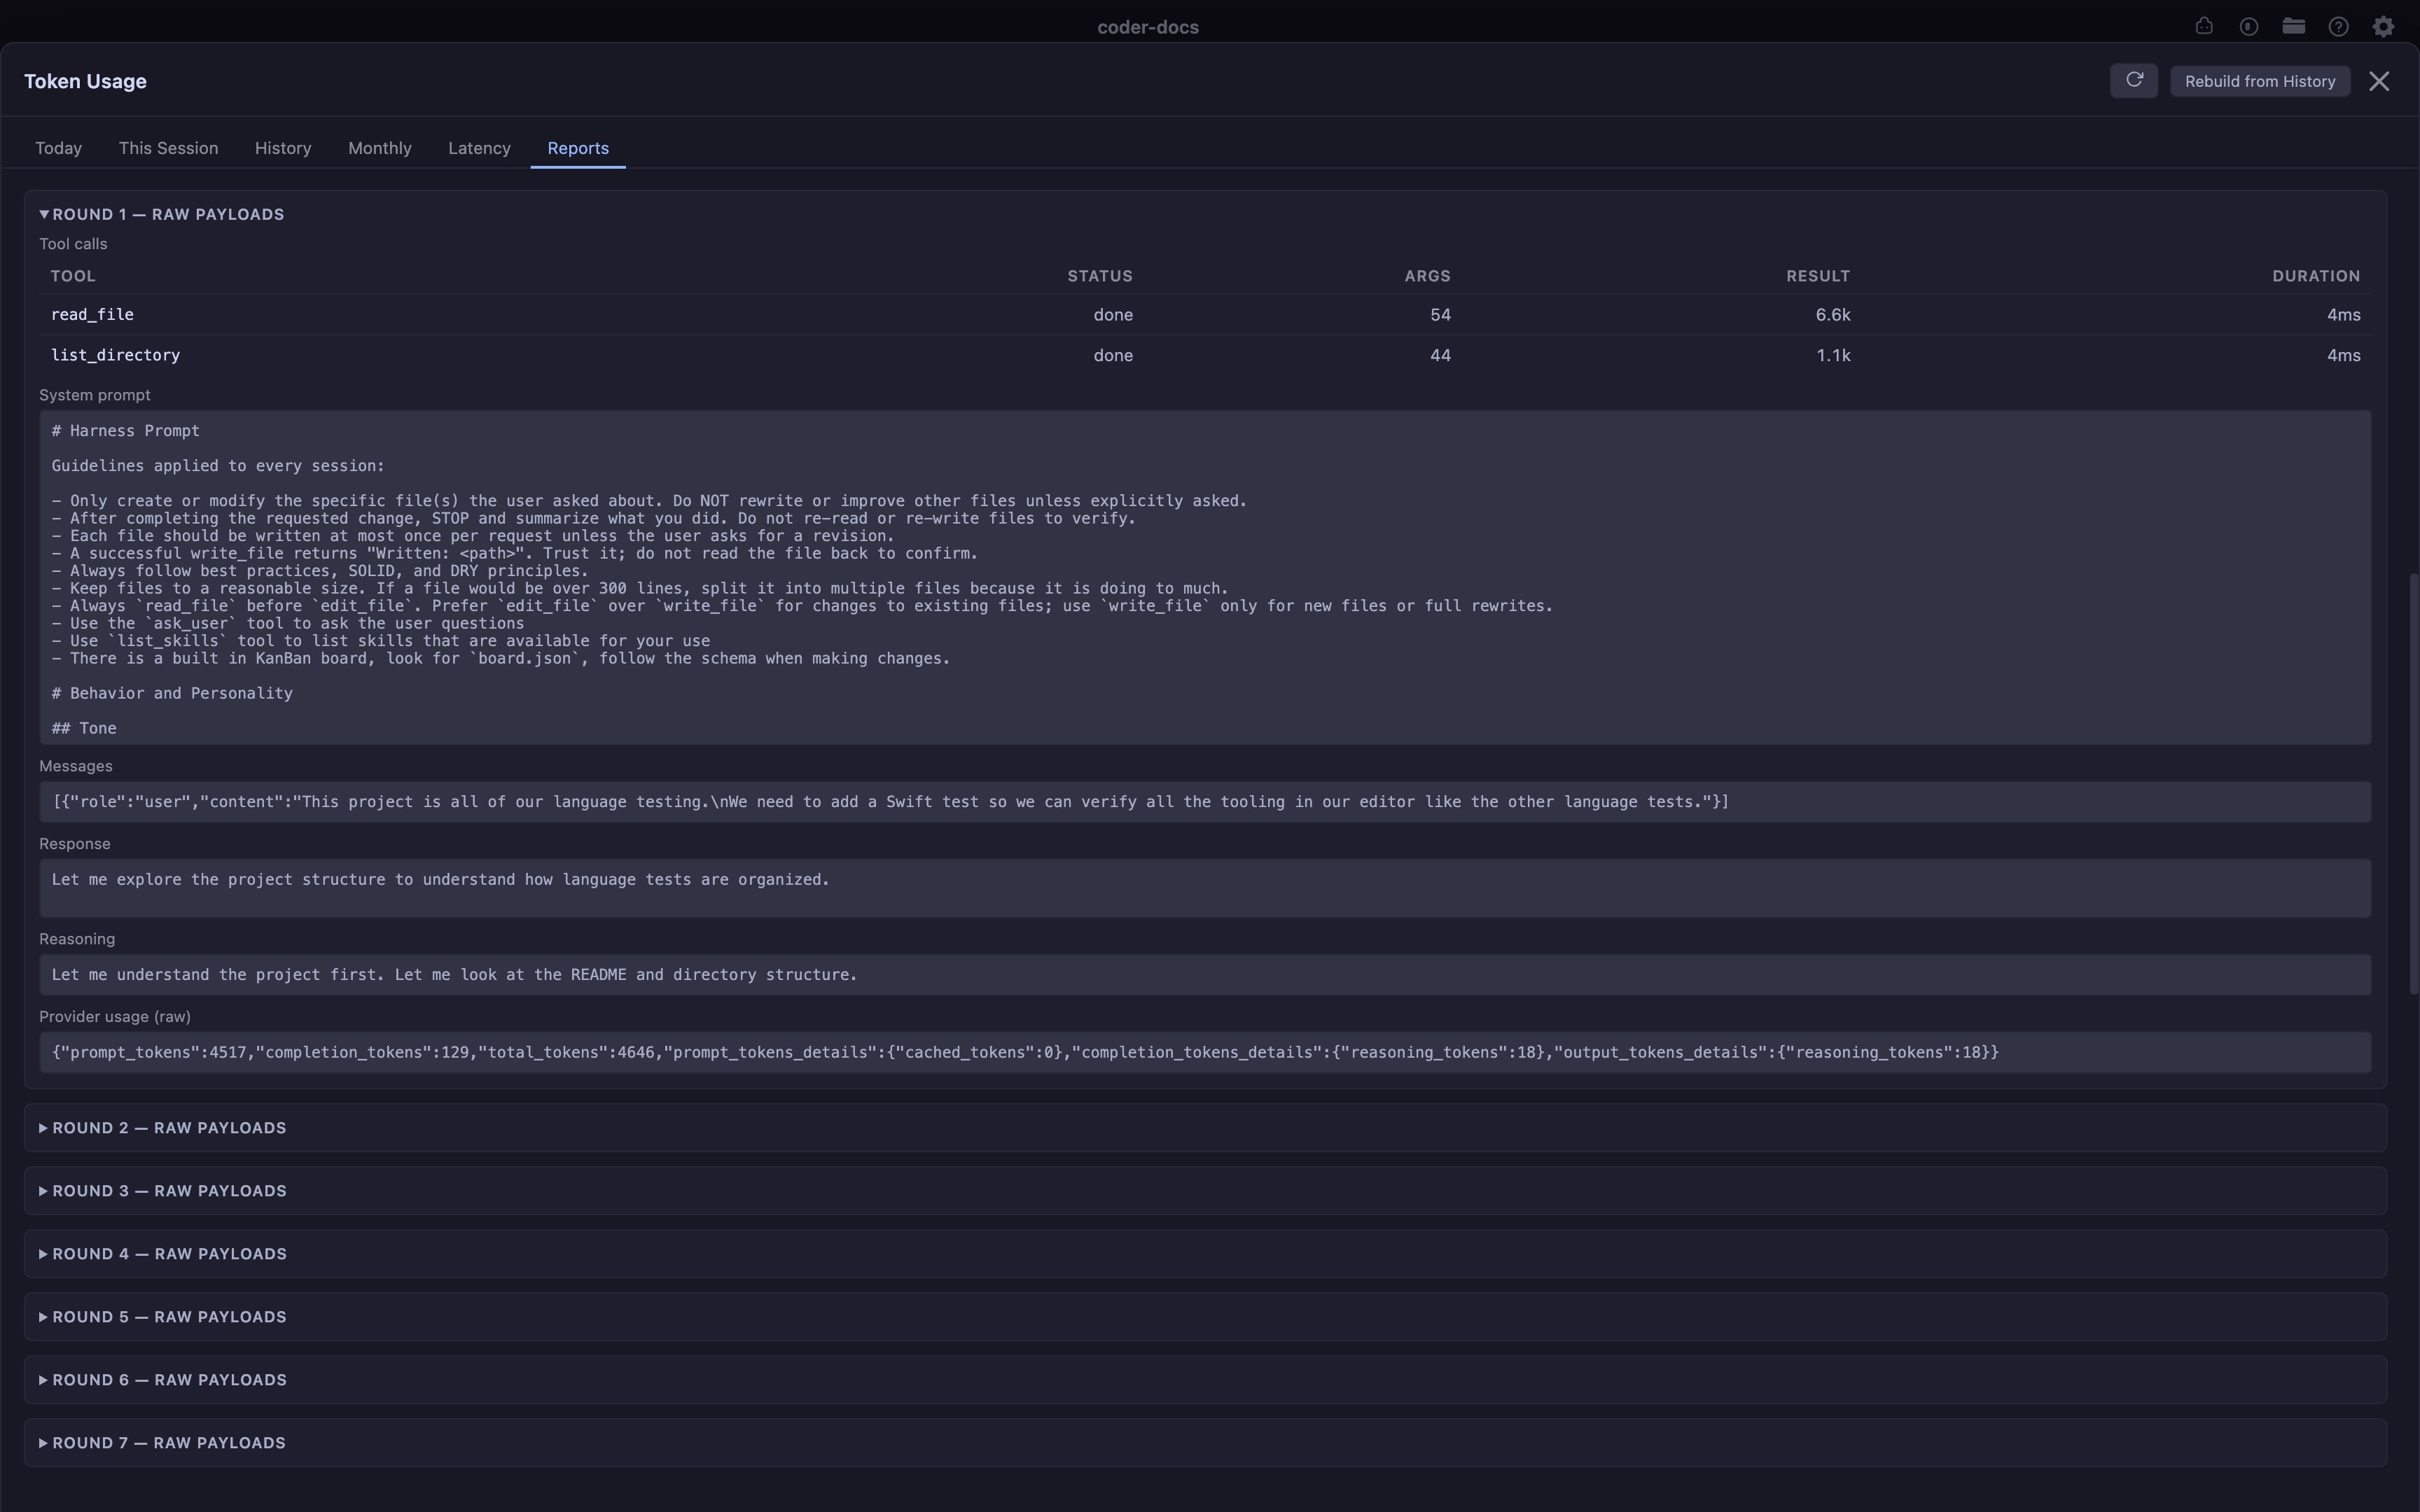Click the KanBan board guideline line
Screen dimensions: 2420x1512
click(501, 659)
